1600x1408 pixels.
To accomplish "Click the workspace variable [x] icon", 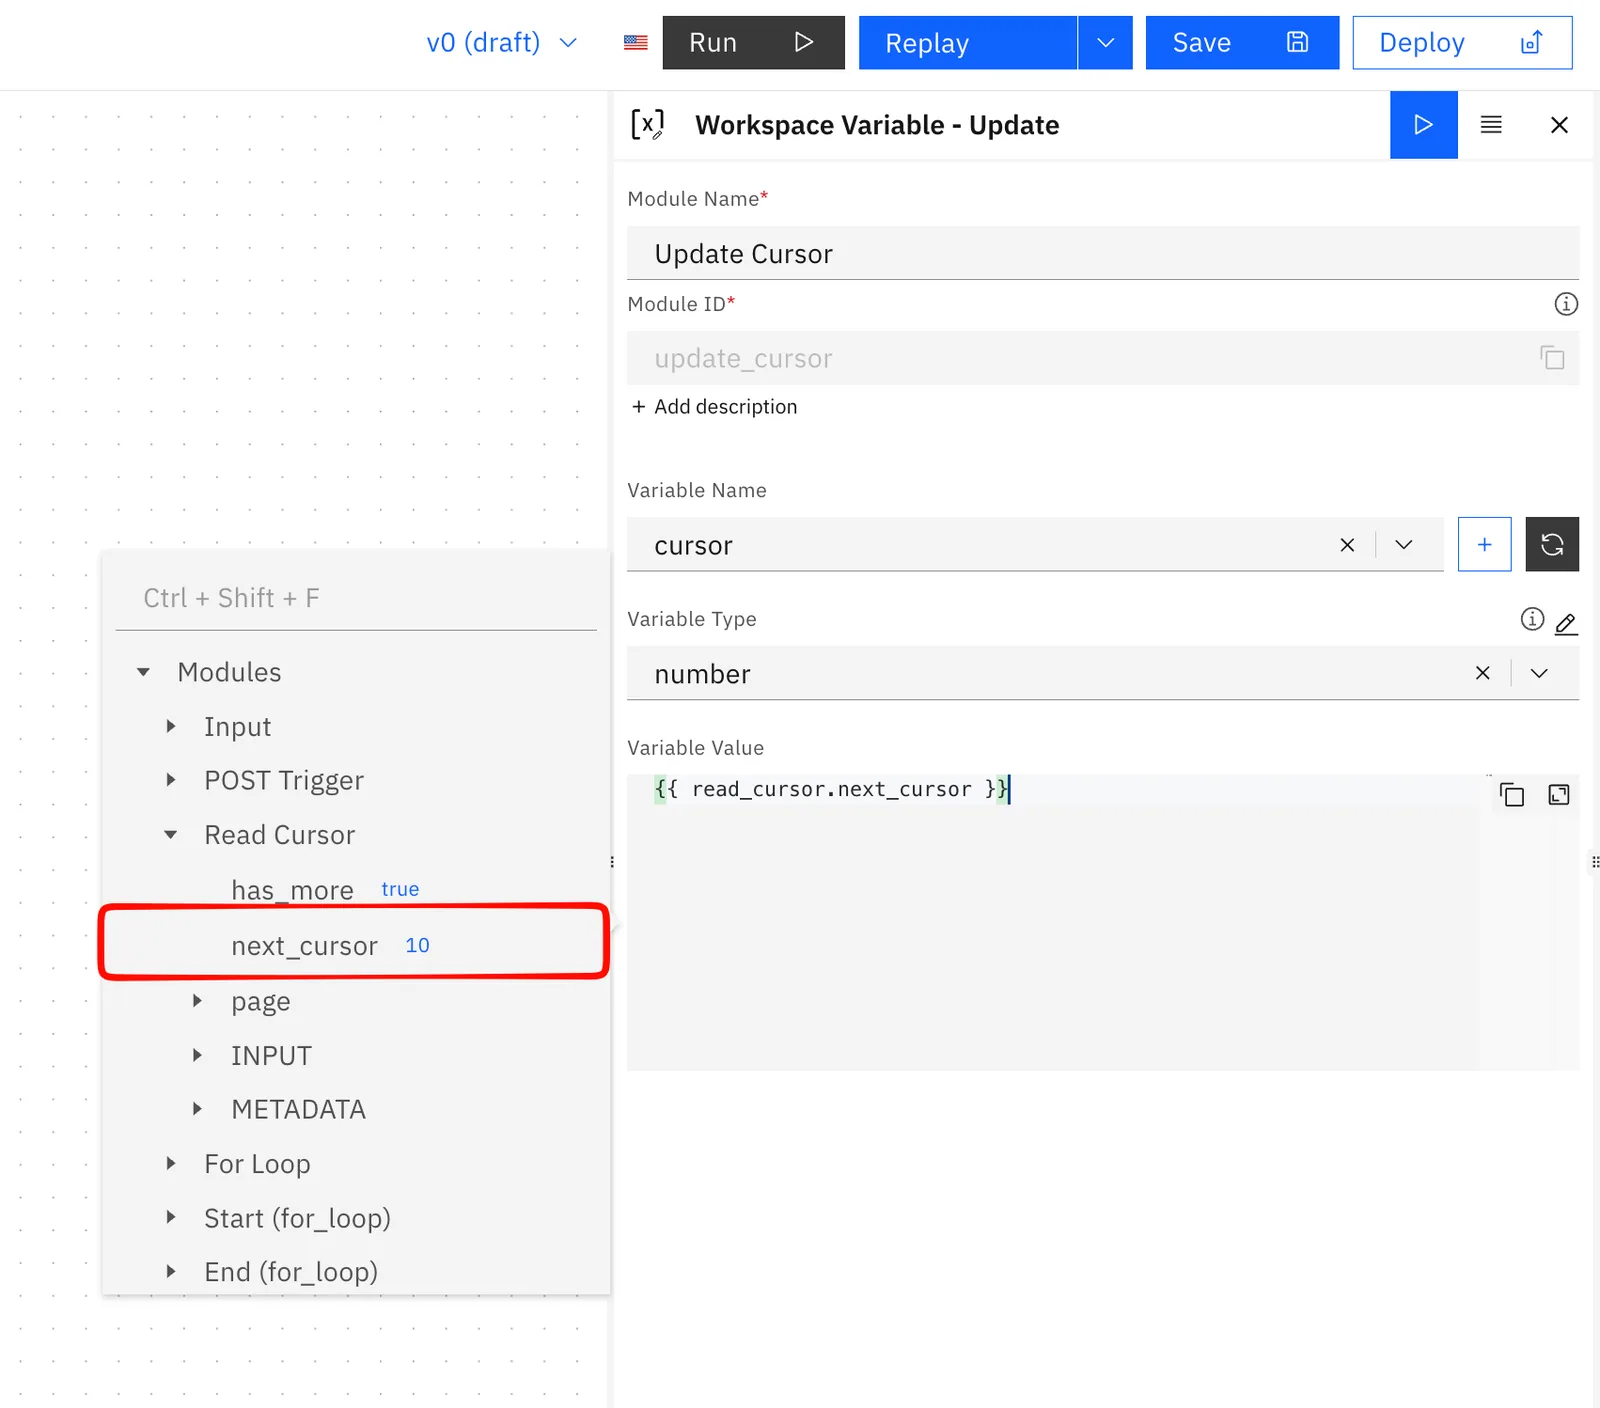I will click(647, 125).
